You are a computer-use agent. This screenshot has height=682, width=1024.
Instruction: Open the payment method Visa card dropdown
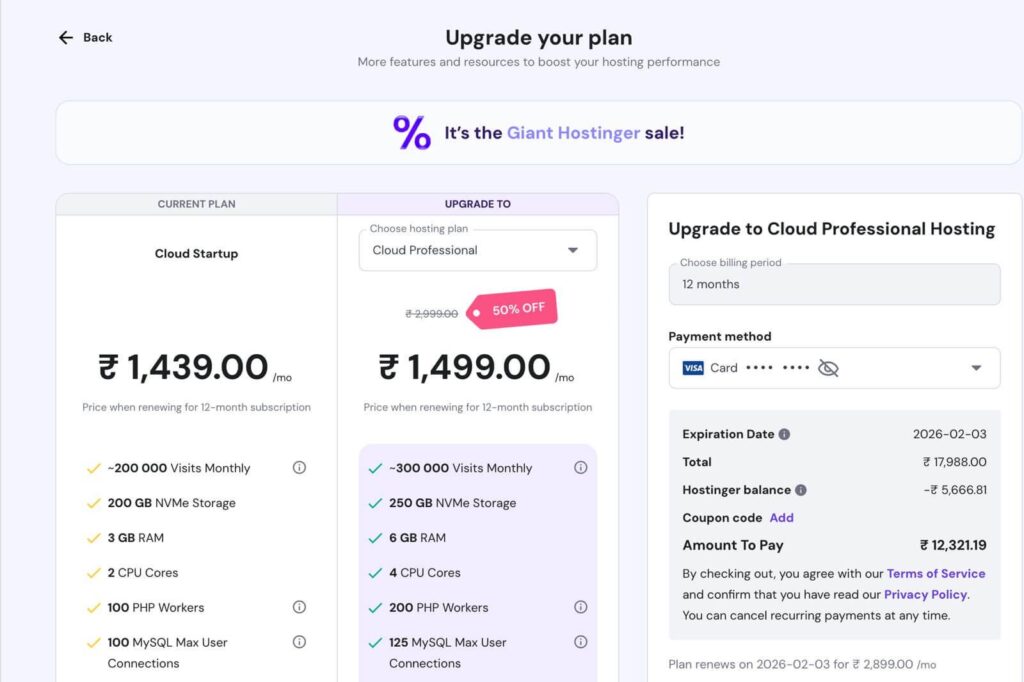click(834, 368)
